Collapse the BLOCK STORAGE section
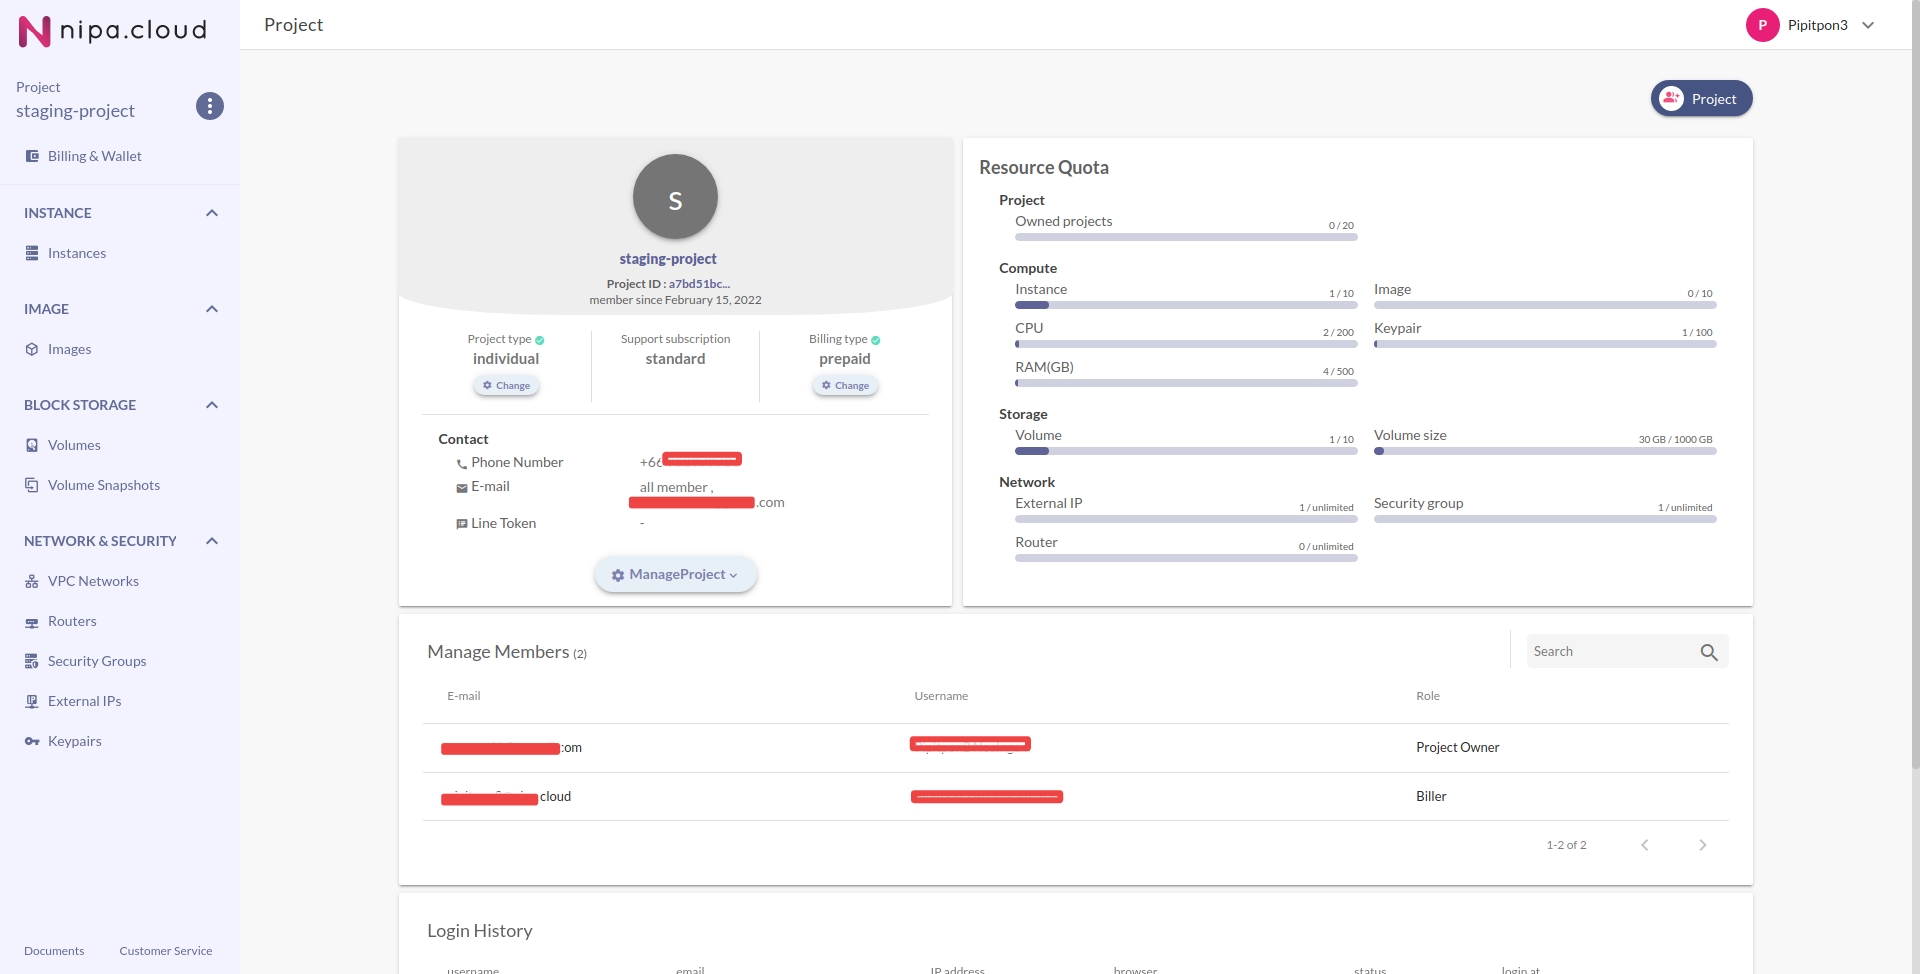The width and height of the screenshot is (1920, 974). 211,405
